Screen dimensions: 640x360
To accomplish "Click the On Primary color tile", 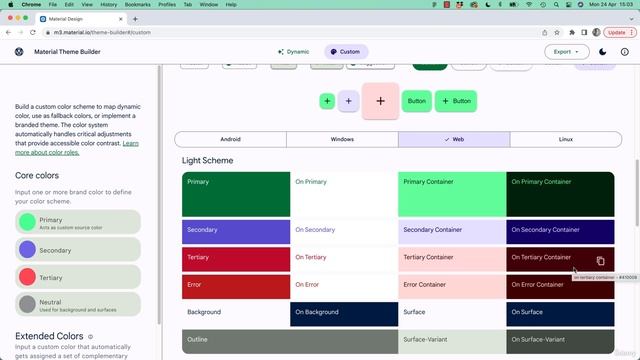I will (x=344, y=194).
